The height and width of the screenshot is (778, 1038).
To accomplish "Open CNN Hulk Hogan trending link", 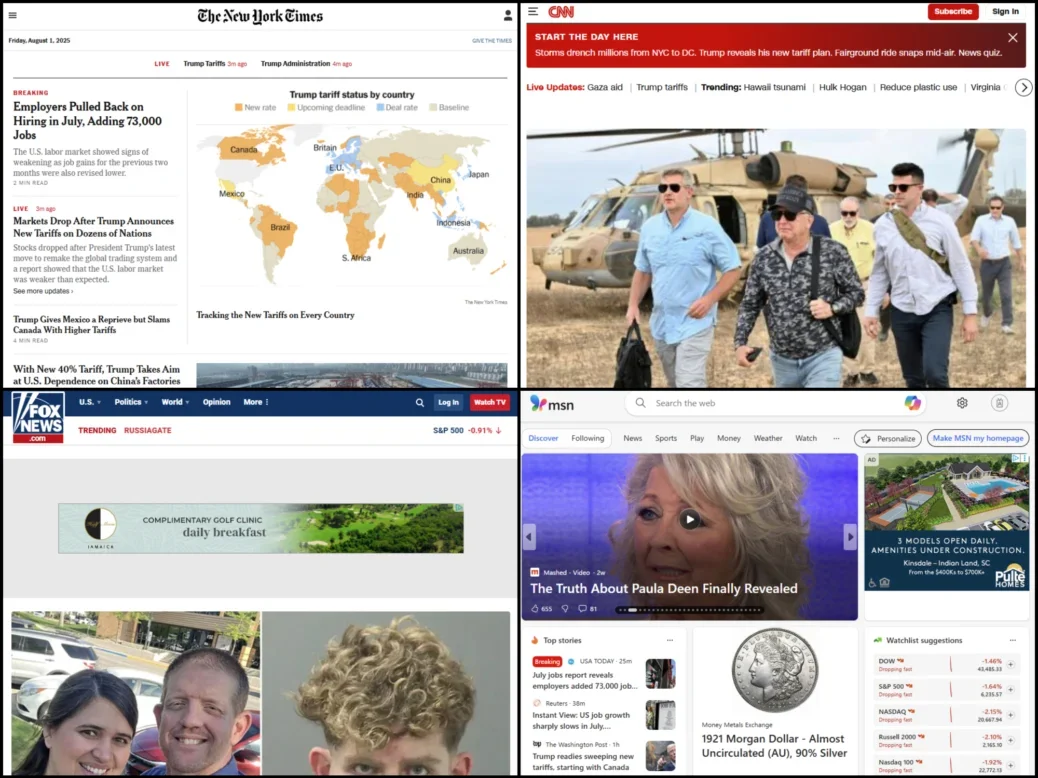I will click(x=843, y=87).
